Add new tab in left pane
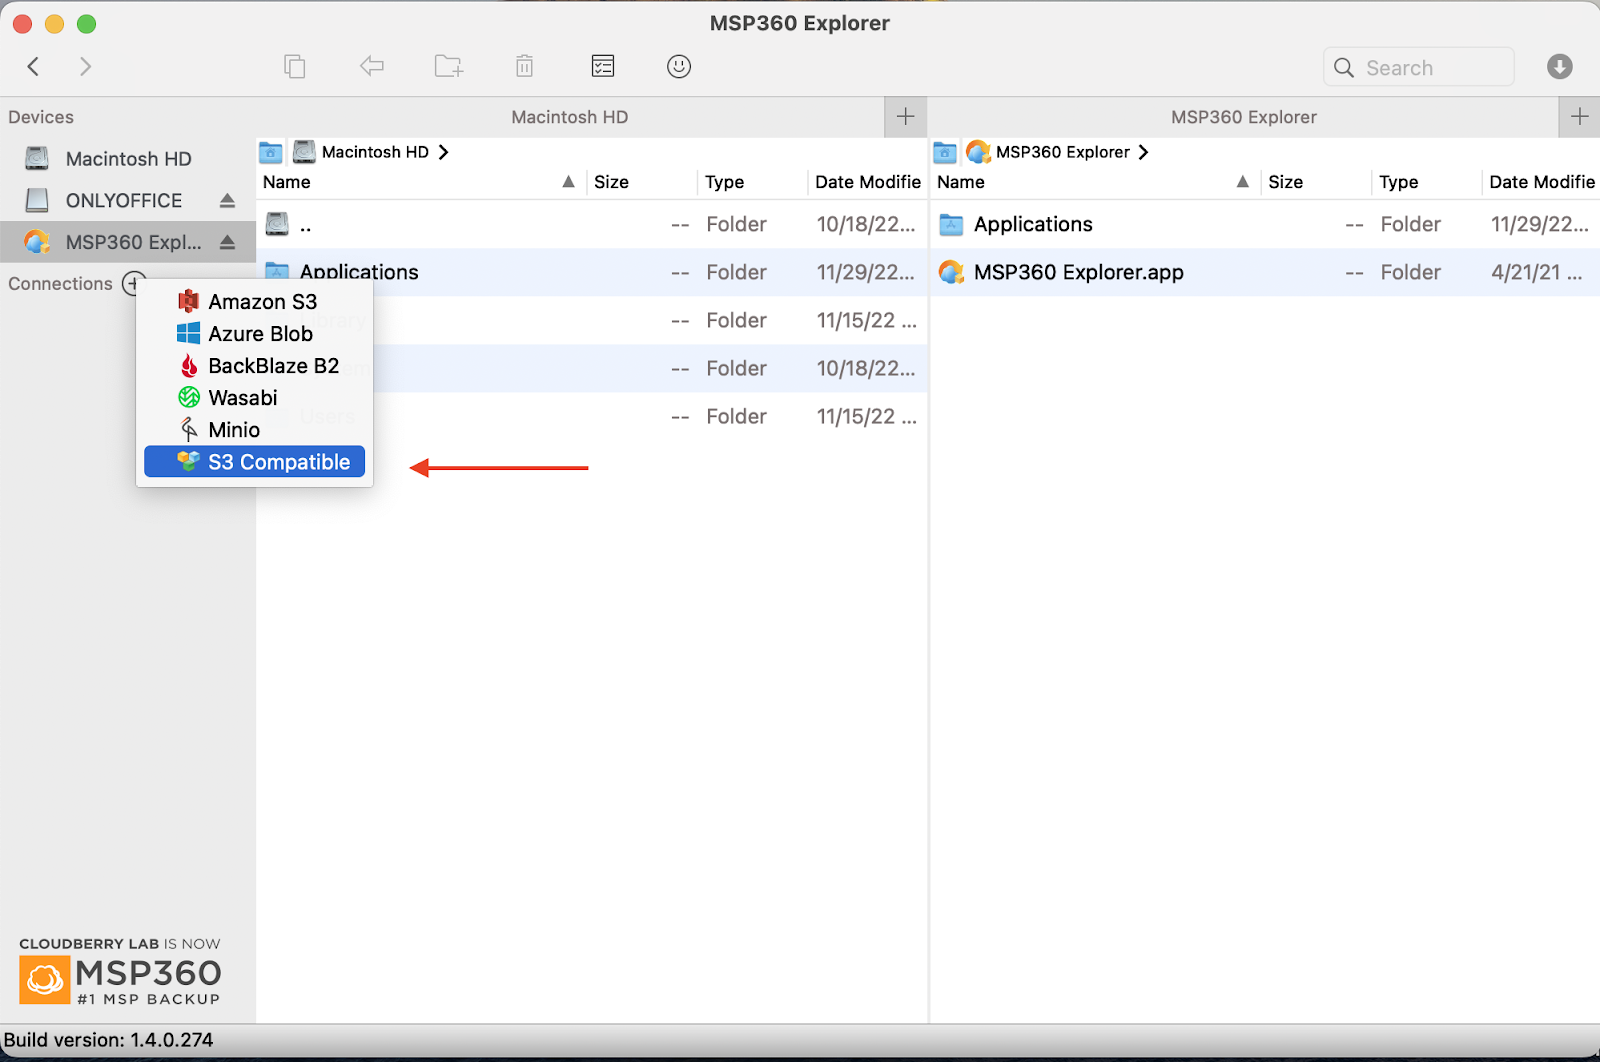This screenshot has height=1062, width=1600. pos(906,117)
